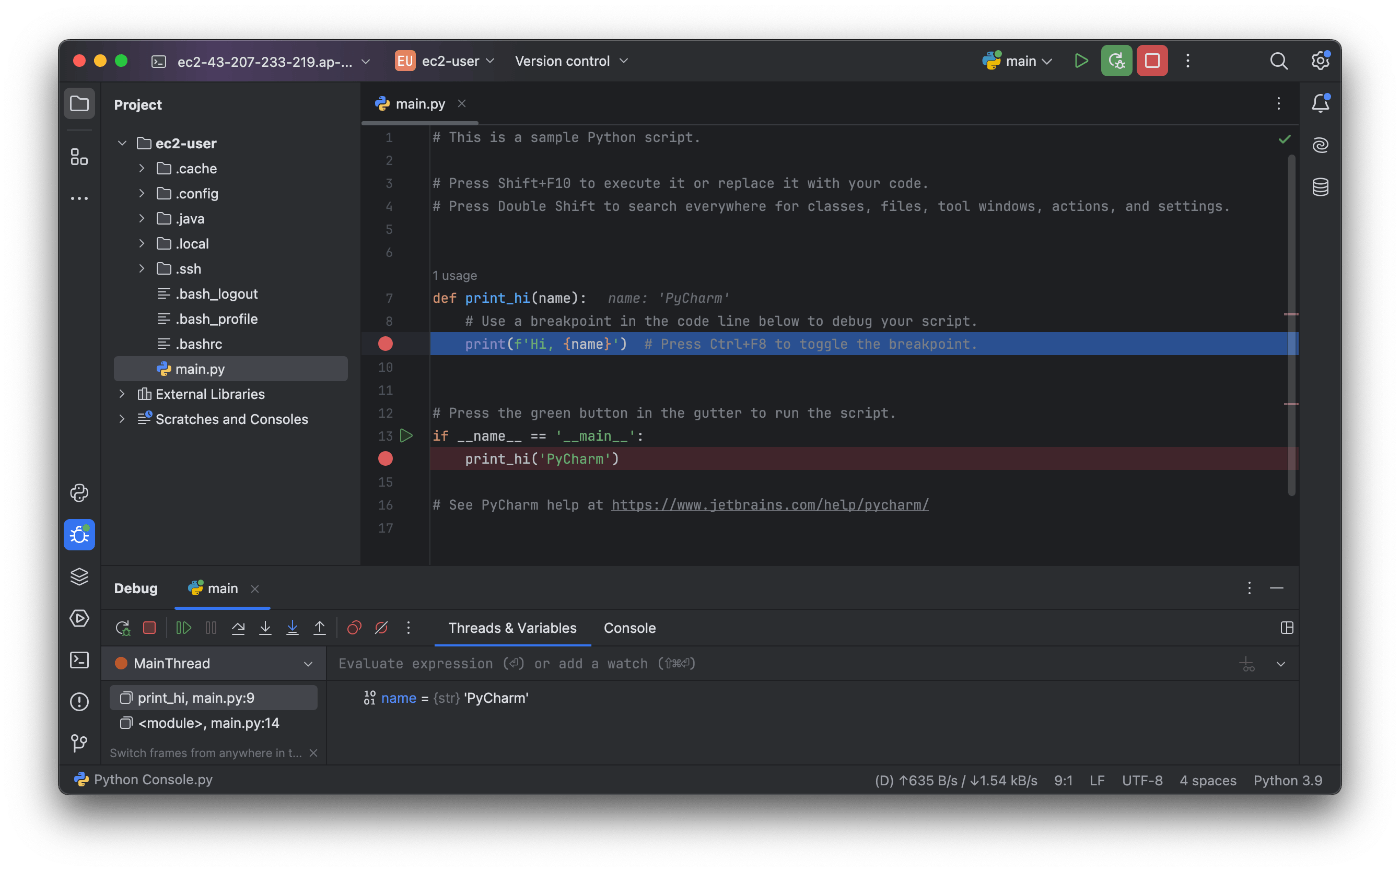Show more tool windows ellipsis in left sidebar

[80, 198]
